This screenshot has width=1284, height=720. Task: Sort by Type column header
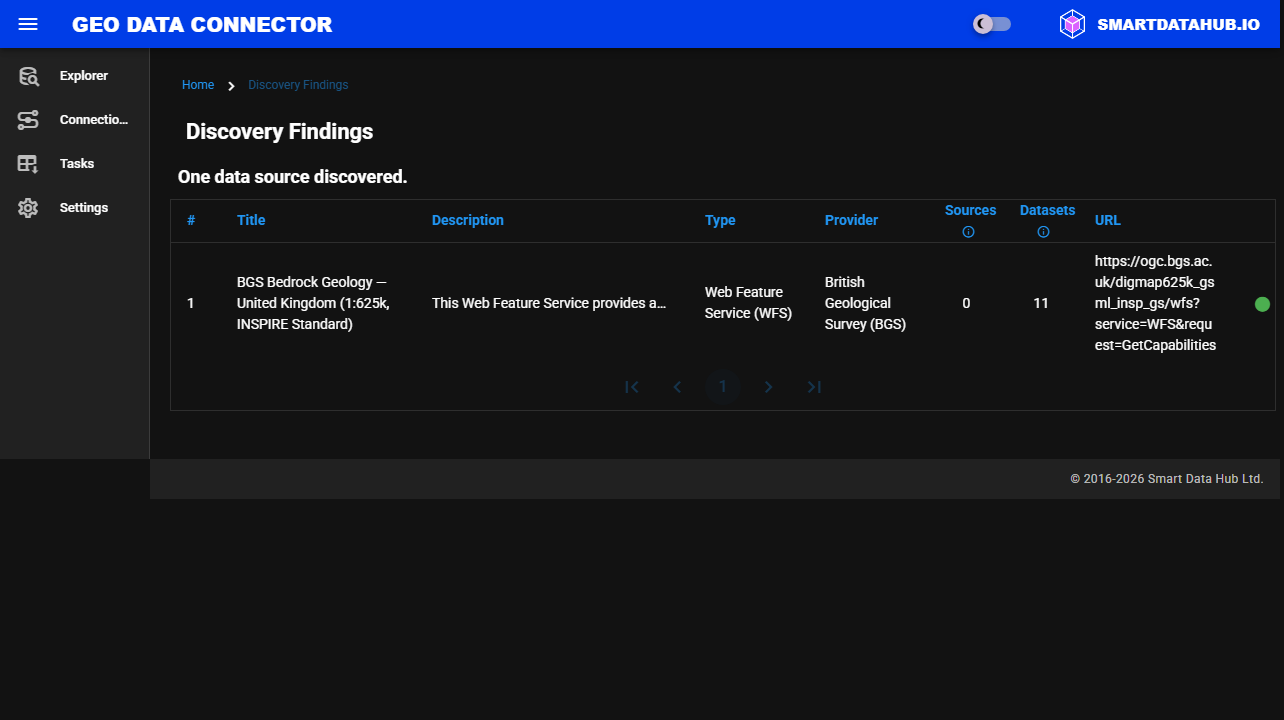[x=720, y=220]
